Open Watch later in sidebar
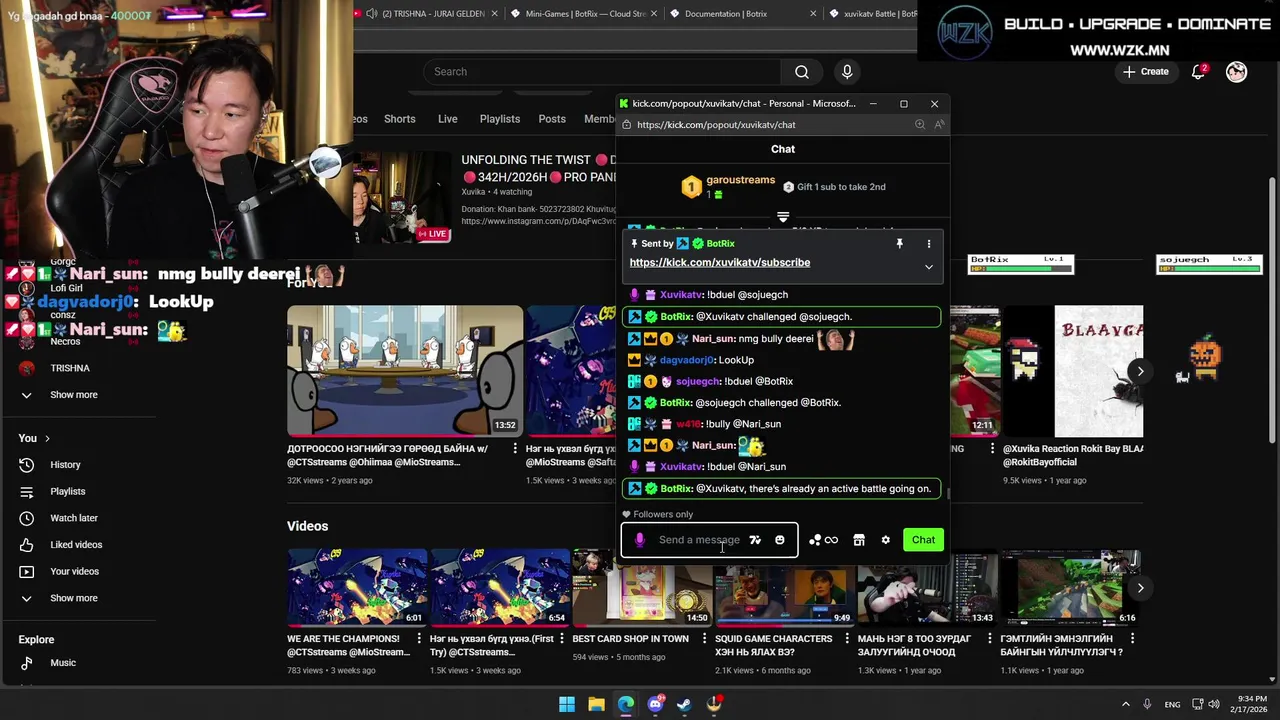This screenshot has height=720, width=1280. (74, 518)
